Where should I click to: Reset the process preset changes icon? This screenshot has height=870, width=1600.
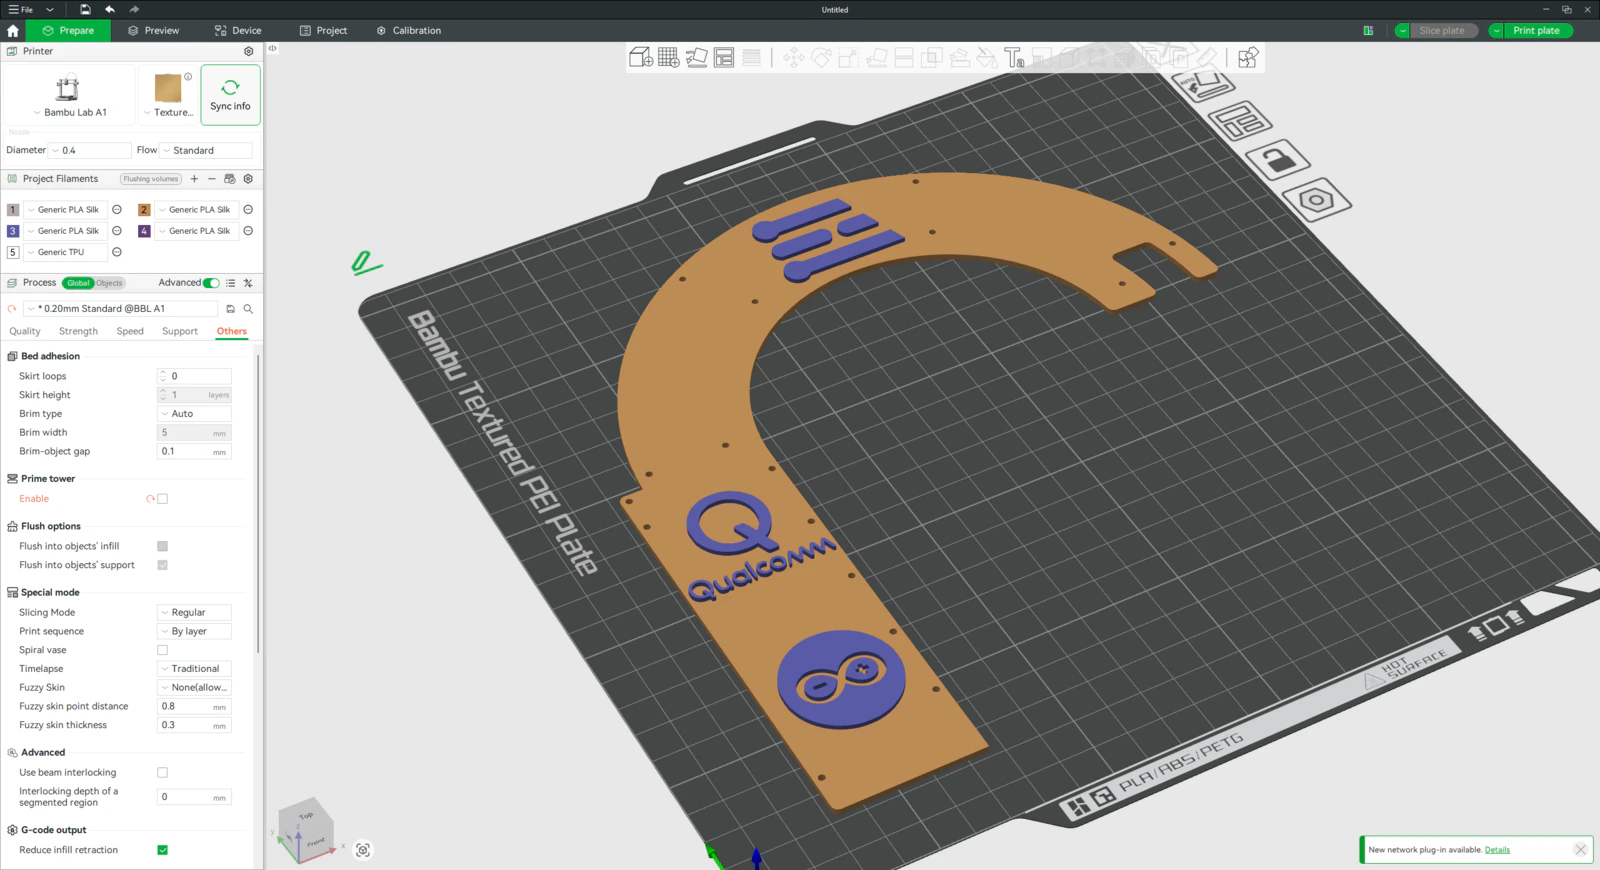click(x=12, y=309)
